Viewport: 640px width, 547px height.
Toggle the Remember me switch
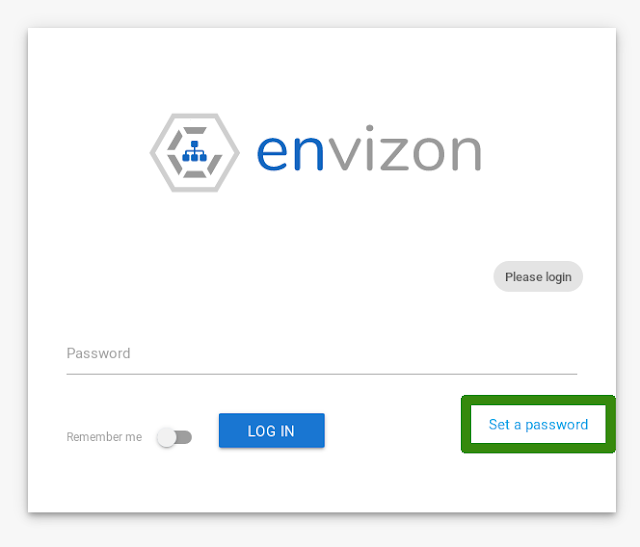175,437
